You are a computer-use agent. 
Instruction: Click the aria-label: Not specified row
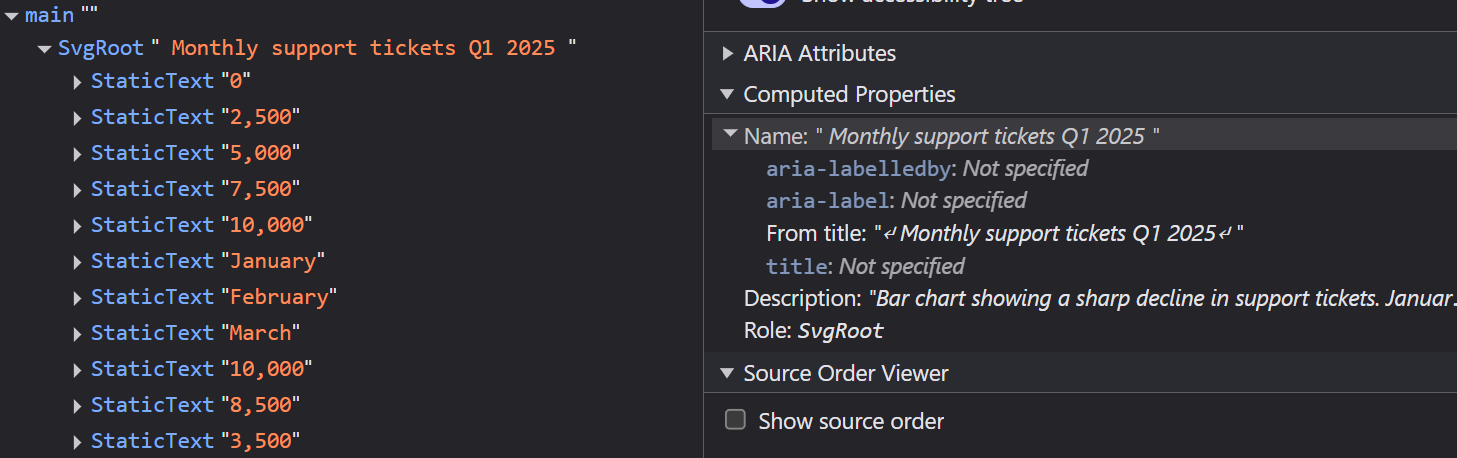896,200
